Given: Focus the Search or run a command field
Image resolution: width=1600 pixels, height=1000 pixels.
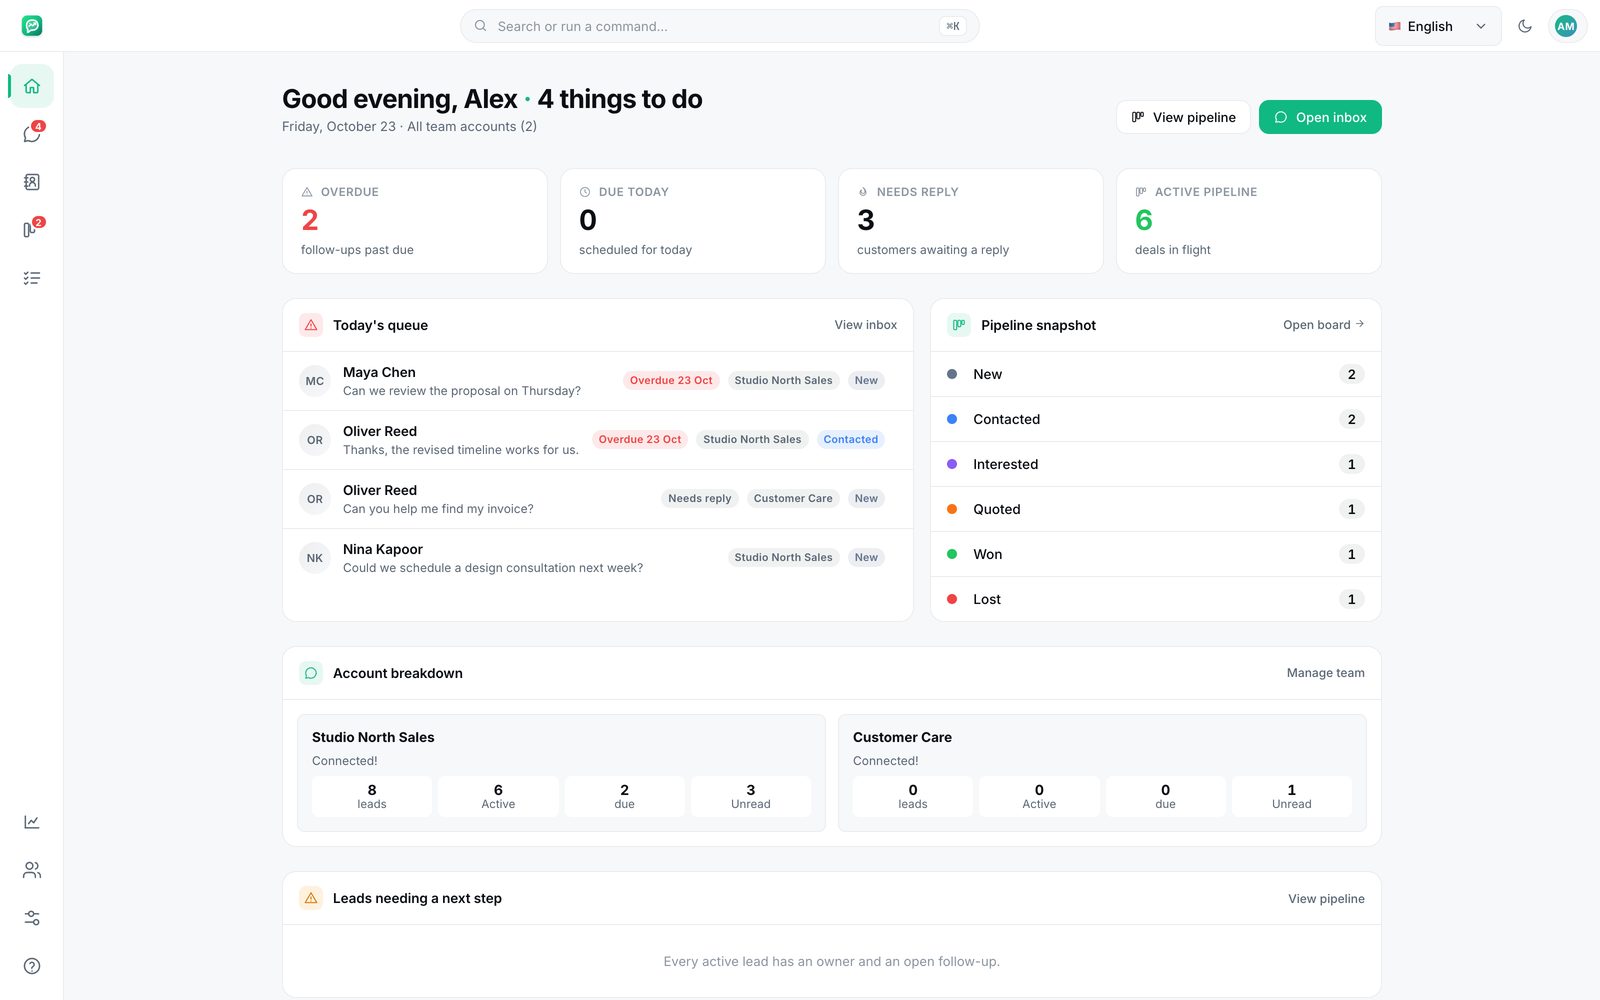Looking at the screenshot, I should [719, 26].
